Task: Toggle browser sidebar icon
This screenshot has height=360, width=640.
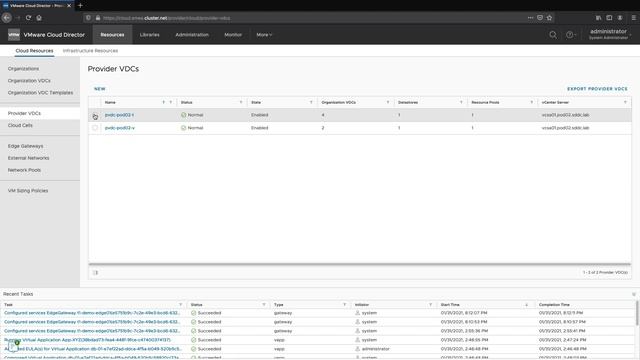Action: pyautogui.click(x=609, y=18)
